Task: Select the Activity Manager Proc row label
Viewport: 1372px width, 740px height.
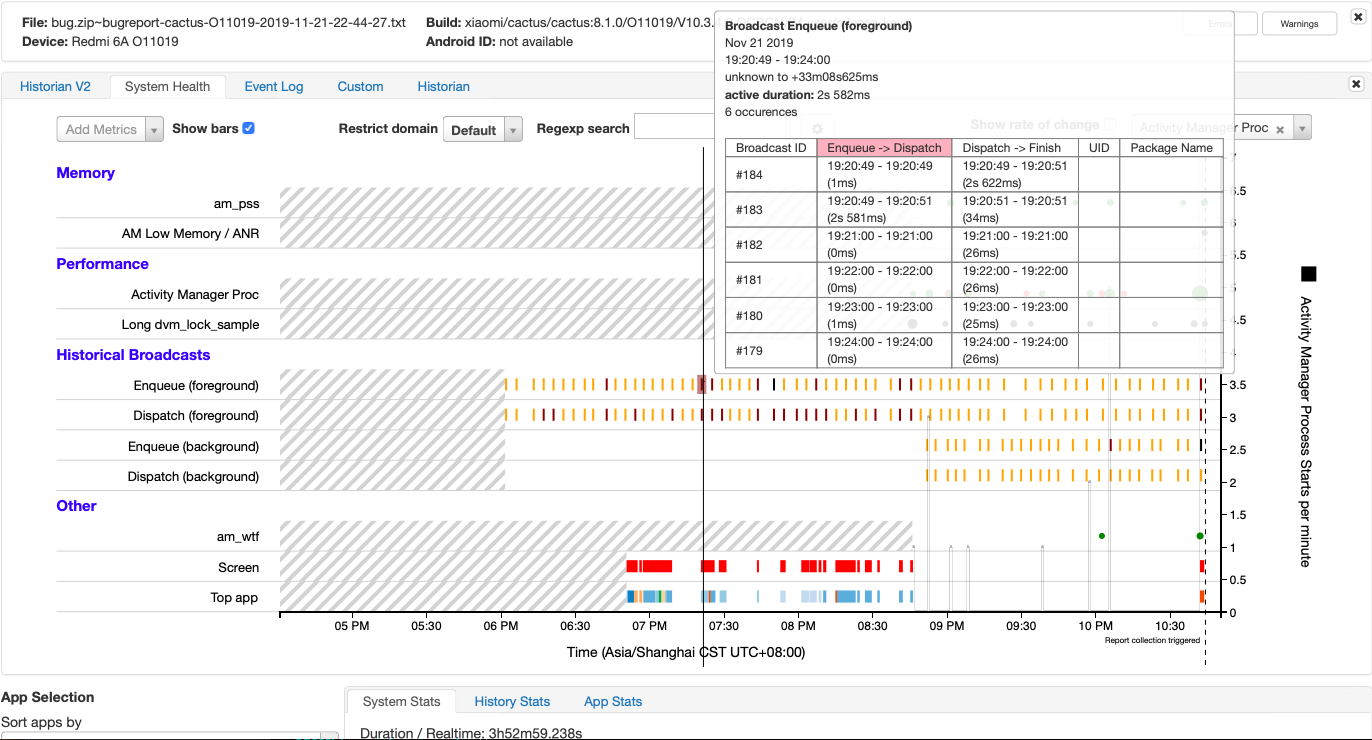Action: click(195, 295)
